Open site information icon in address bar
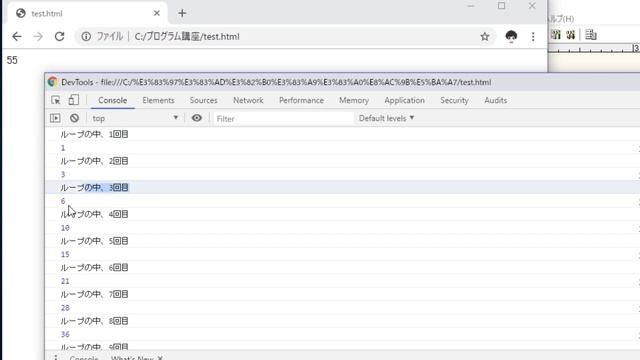 click(x=86, y=37)
